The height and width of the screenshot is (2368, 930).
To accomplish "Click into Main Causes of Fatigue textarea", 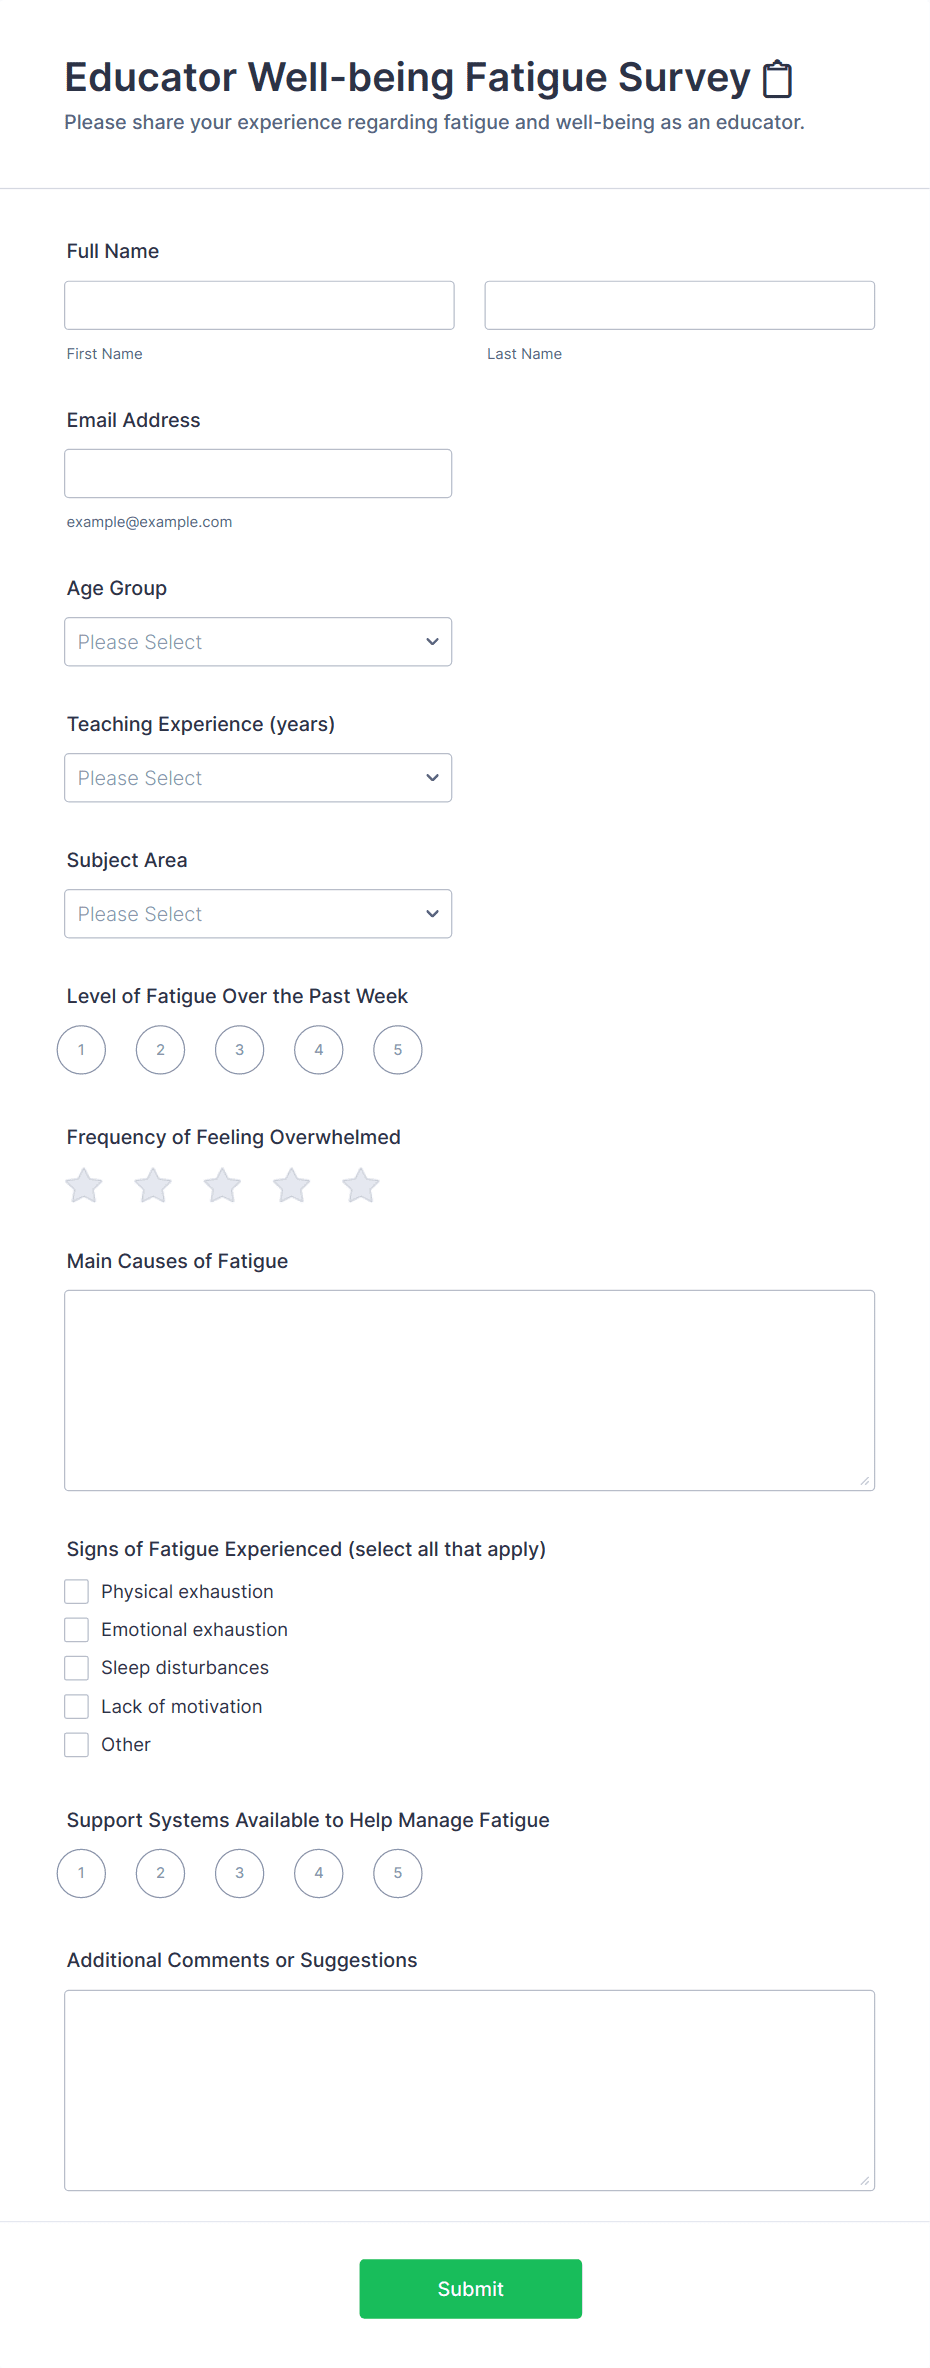I will pos(469,1390).
